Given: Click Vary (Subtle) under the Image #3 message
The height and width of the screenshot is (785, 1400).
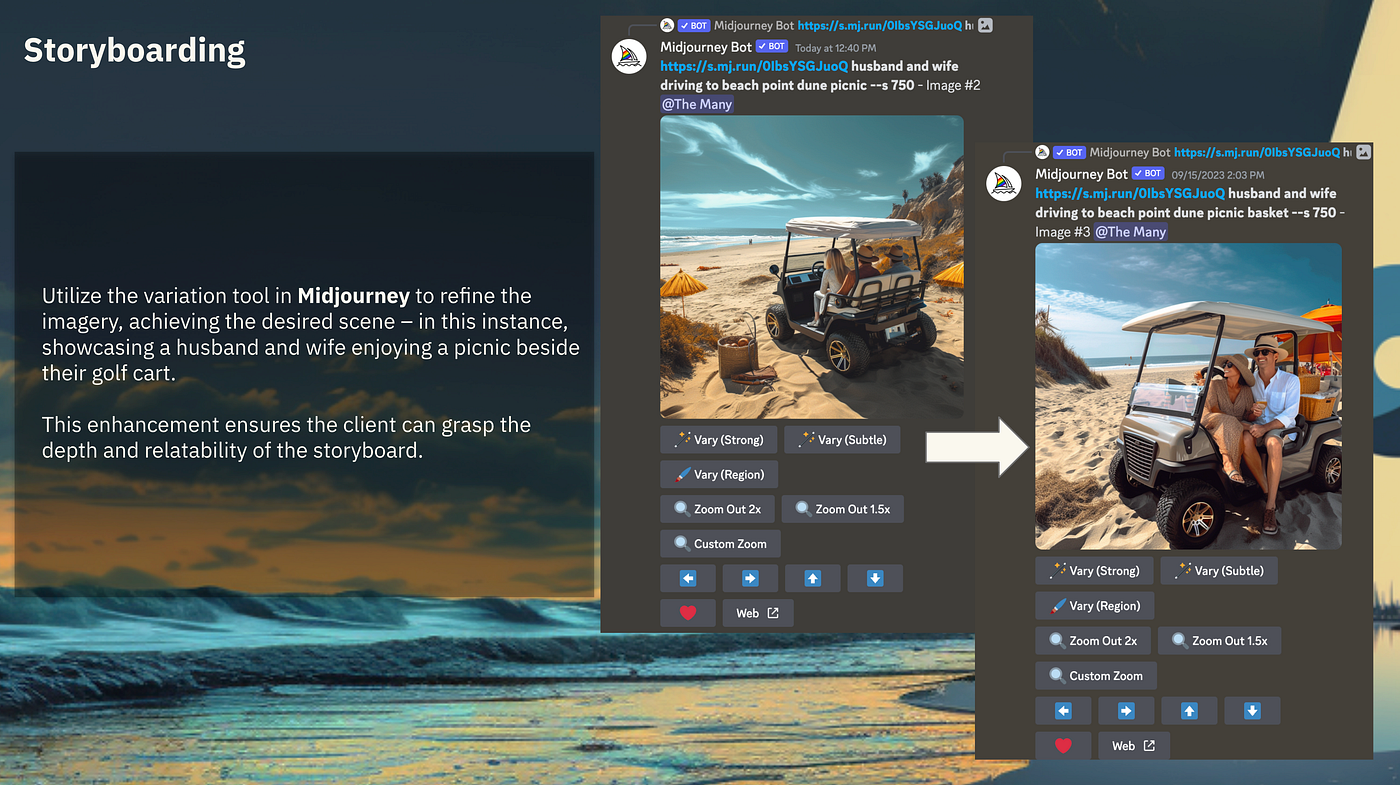Looking at the screenshot, I should pos(1218,571).
